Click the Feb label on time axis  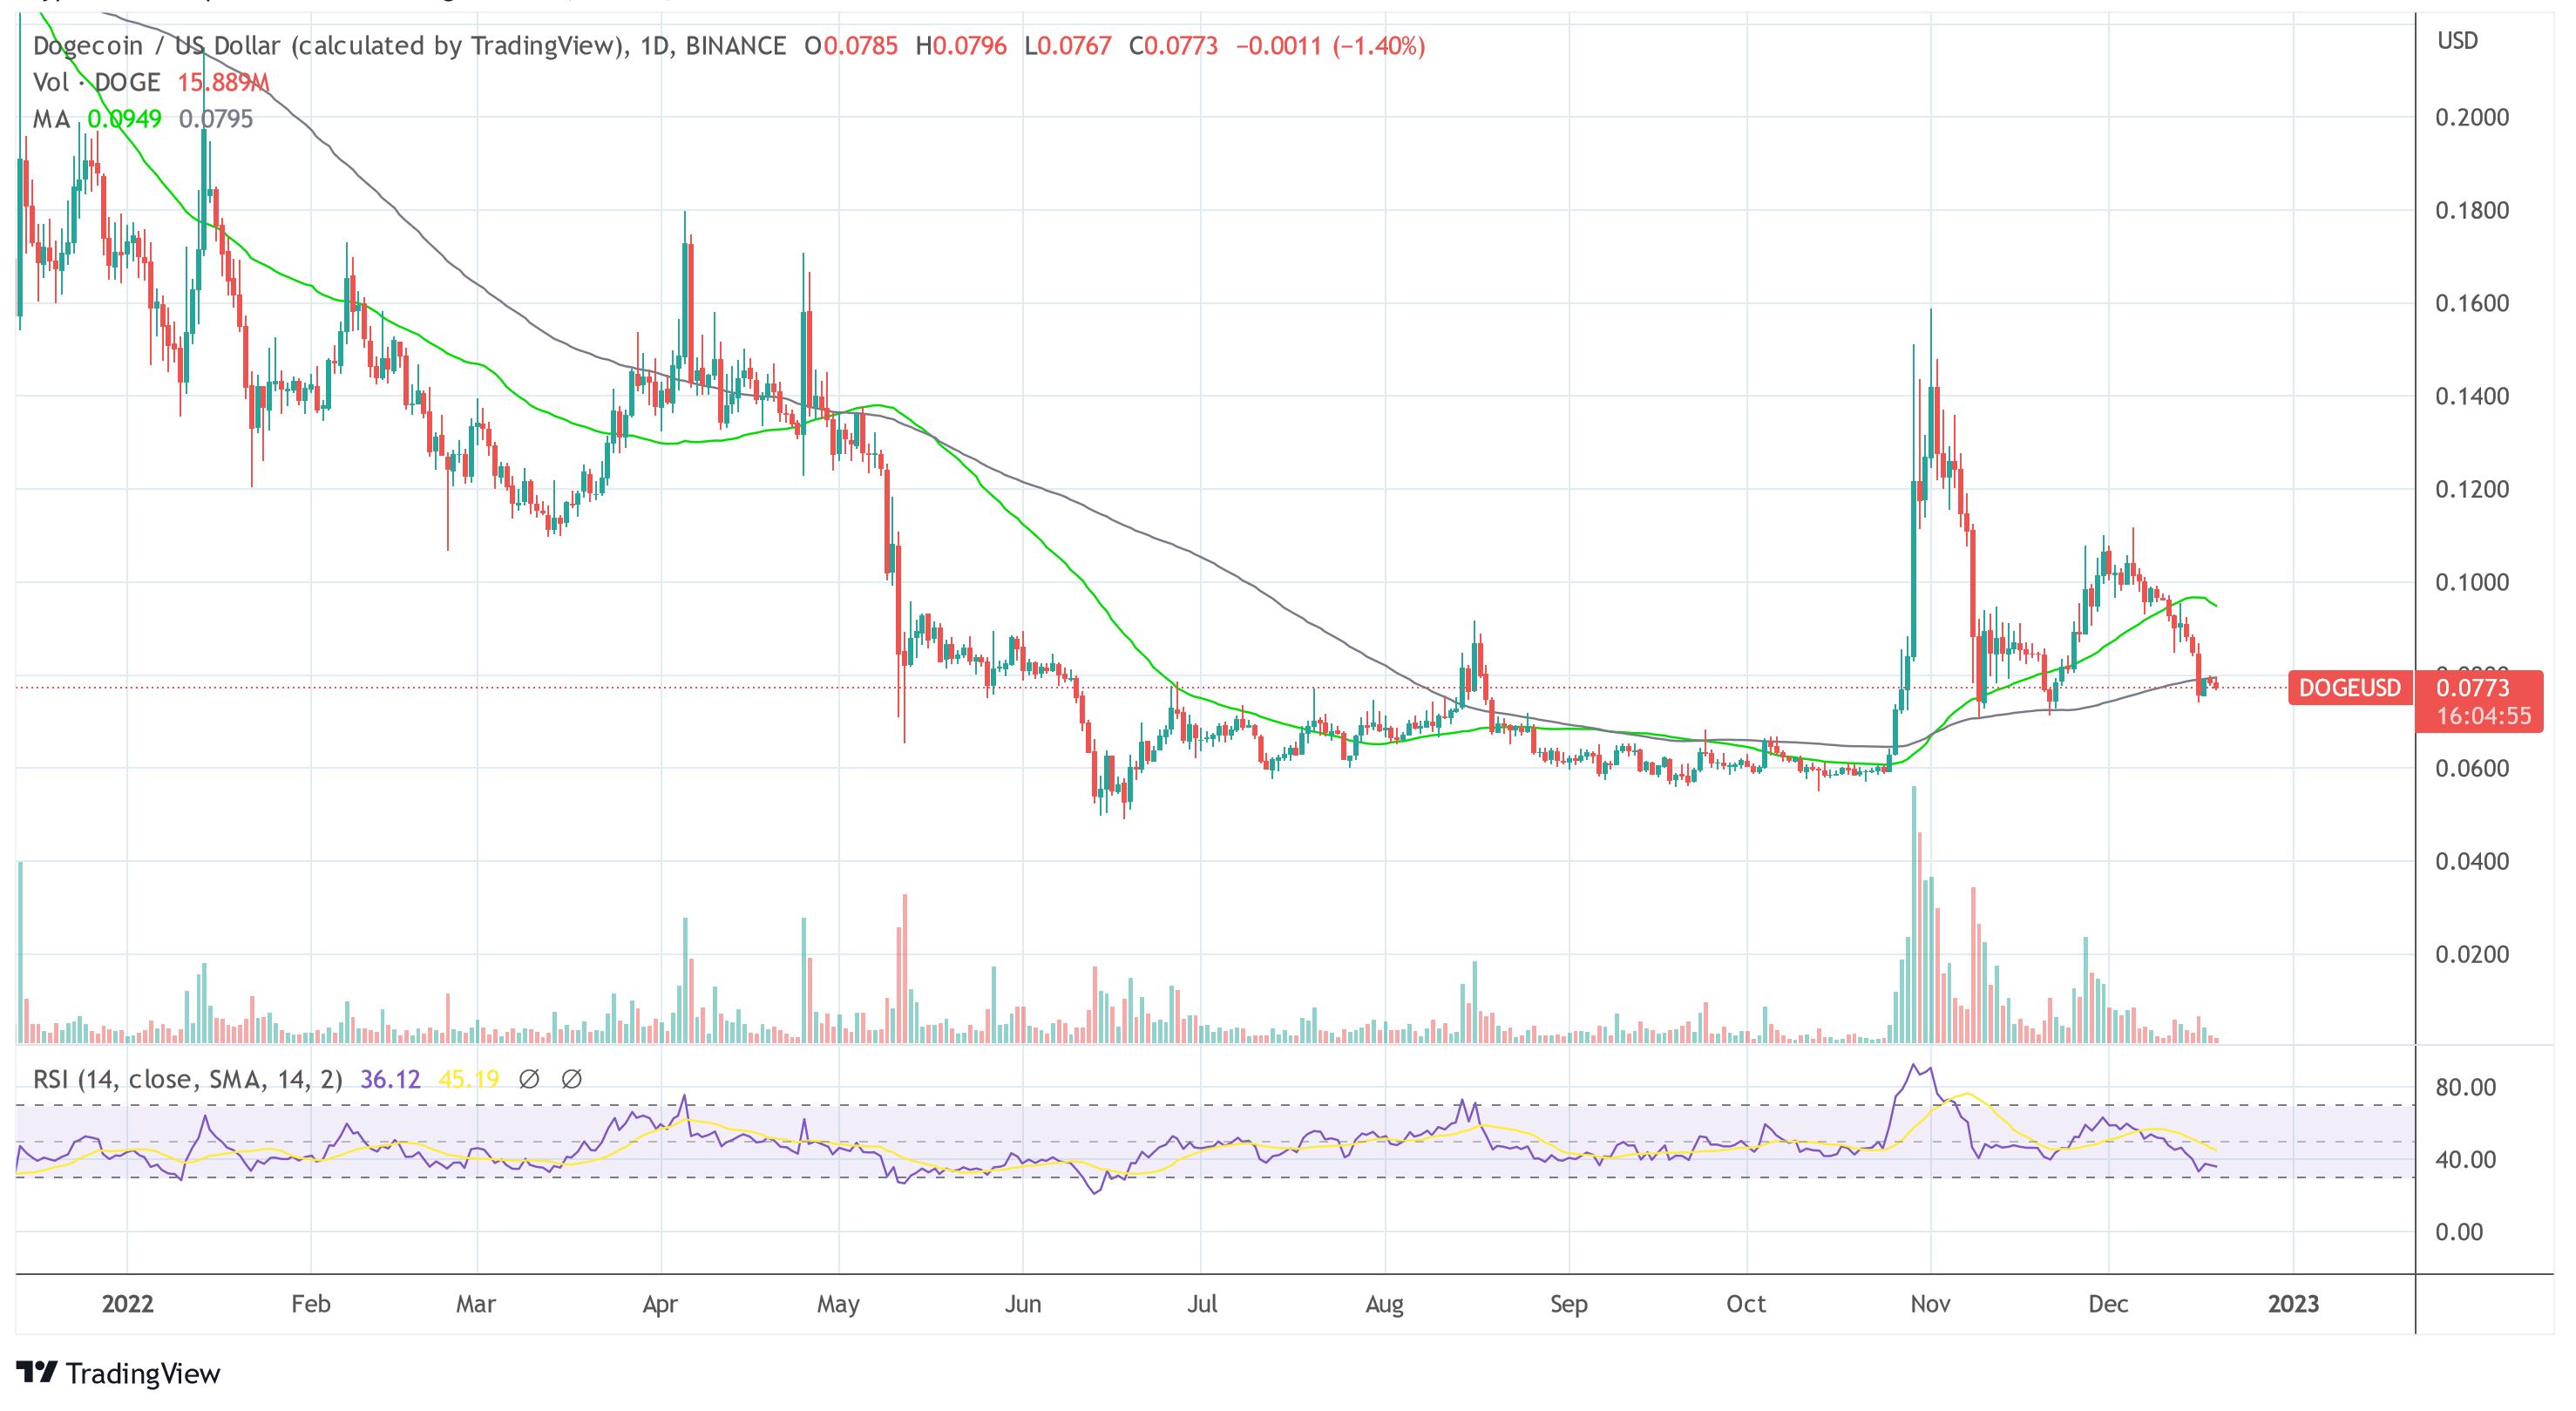311,1304
